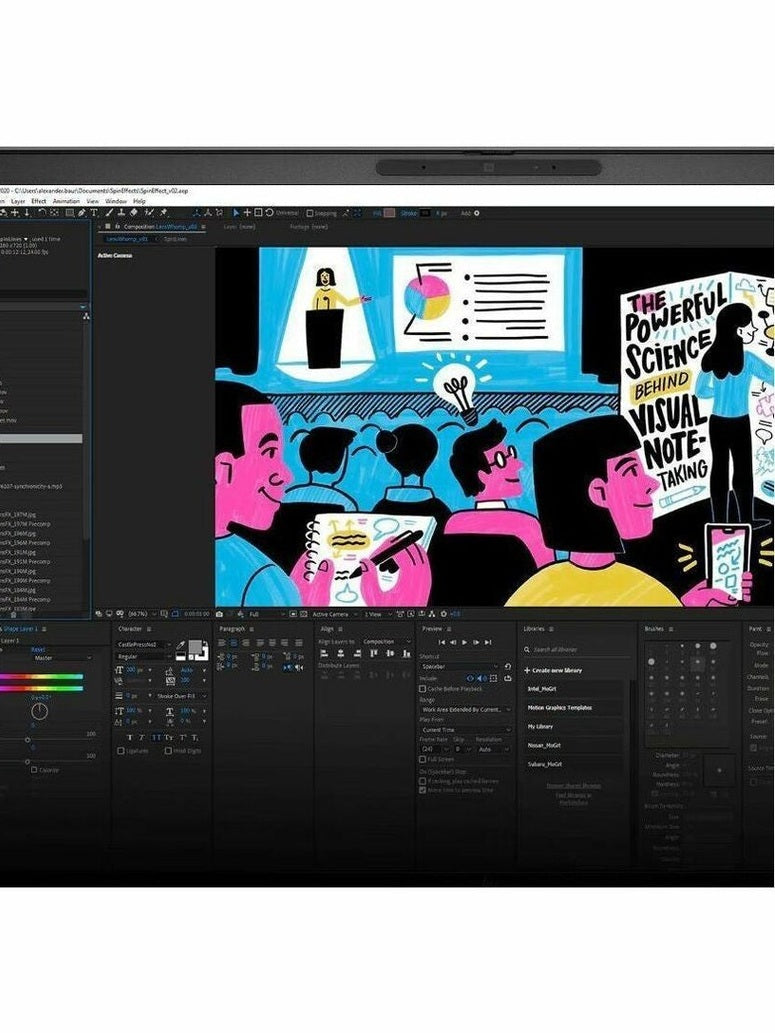Viewport: 775px width, 1033px height.
Task: Toggle the Full Screen checkbox
Action: click(422, 759)
